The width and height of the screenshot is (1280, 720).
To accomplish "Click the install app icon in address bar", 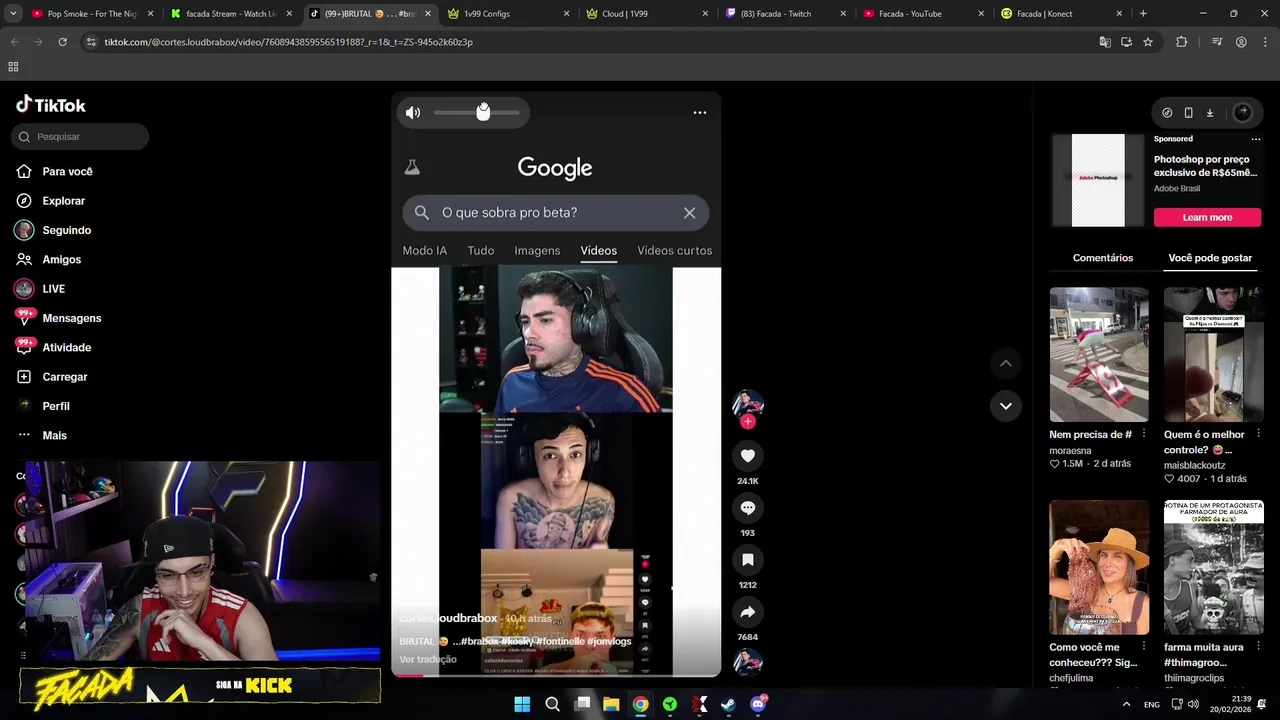I will pos(1126,42).
